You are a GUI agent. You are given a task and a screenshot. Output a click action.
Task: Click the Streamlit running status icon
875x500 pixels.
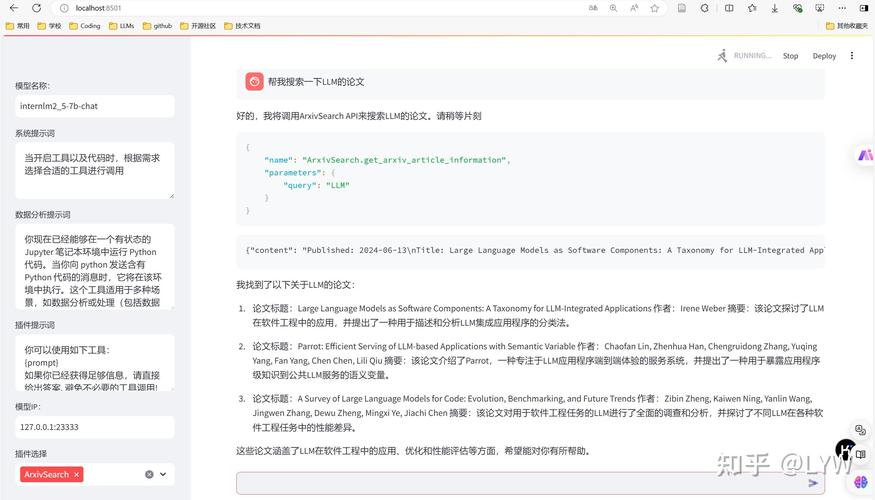pos(722,55)
